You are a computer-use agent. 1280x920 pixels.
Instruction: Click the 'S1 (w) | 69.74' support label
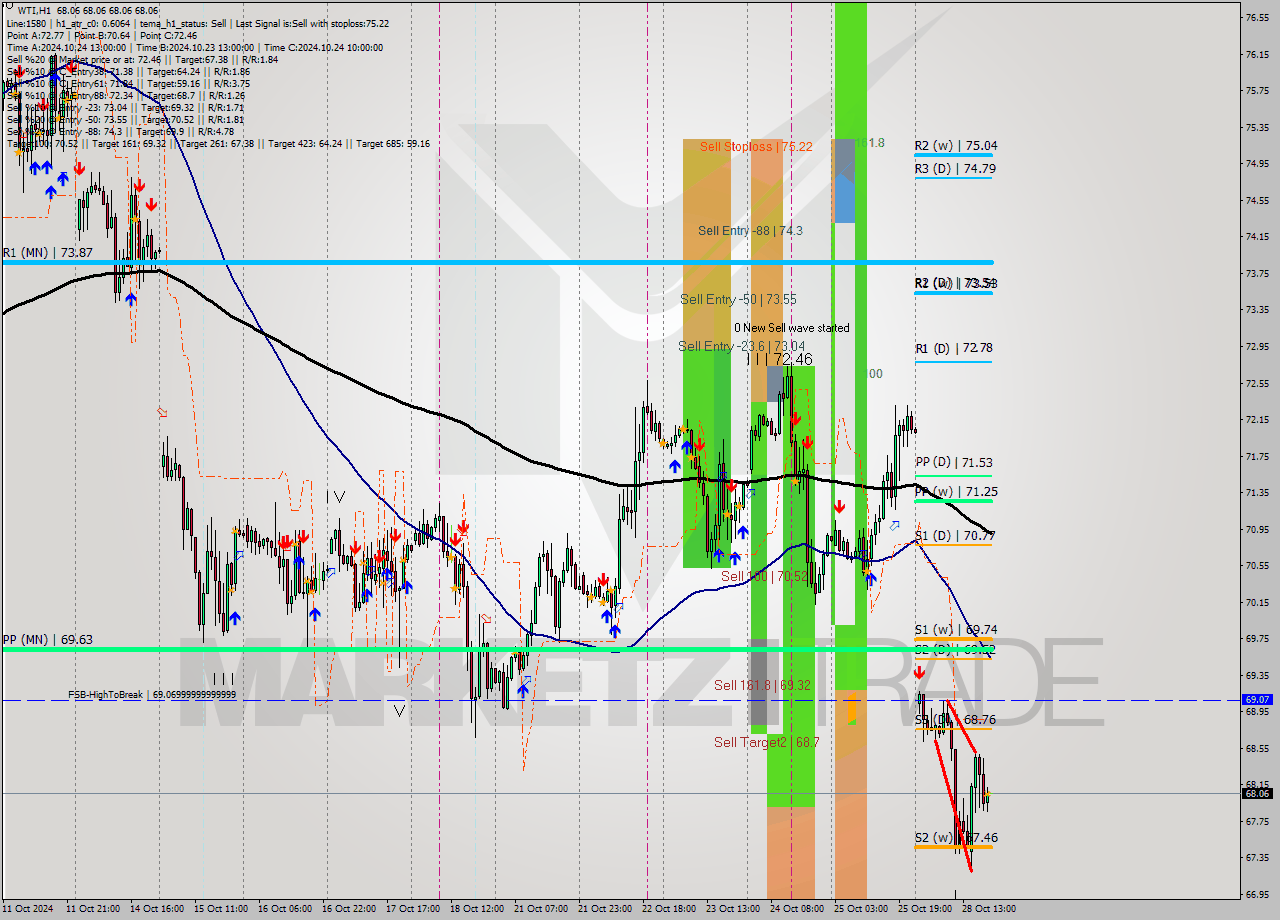pos(955,629)
